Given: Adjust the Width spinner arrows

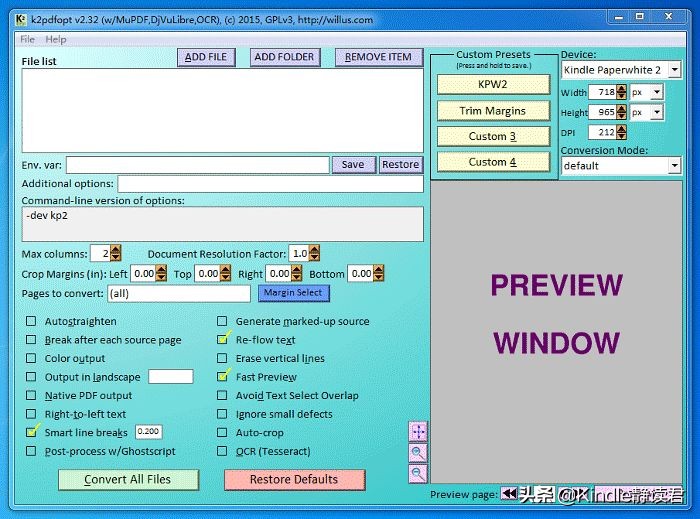Looking at the screenshot, I should click(621, 92).
